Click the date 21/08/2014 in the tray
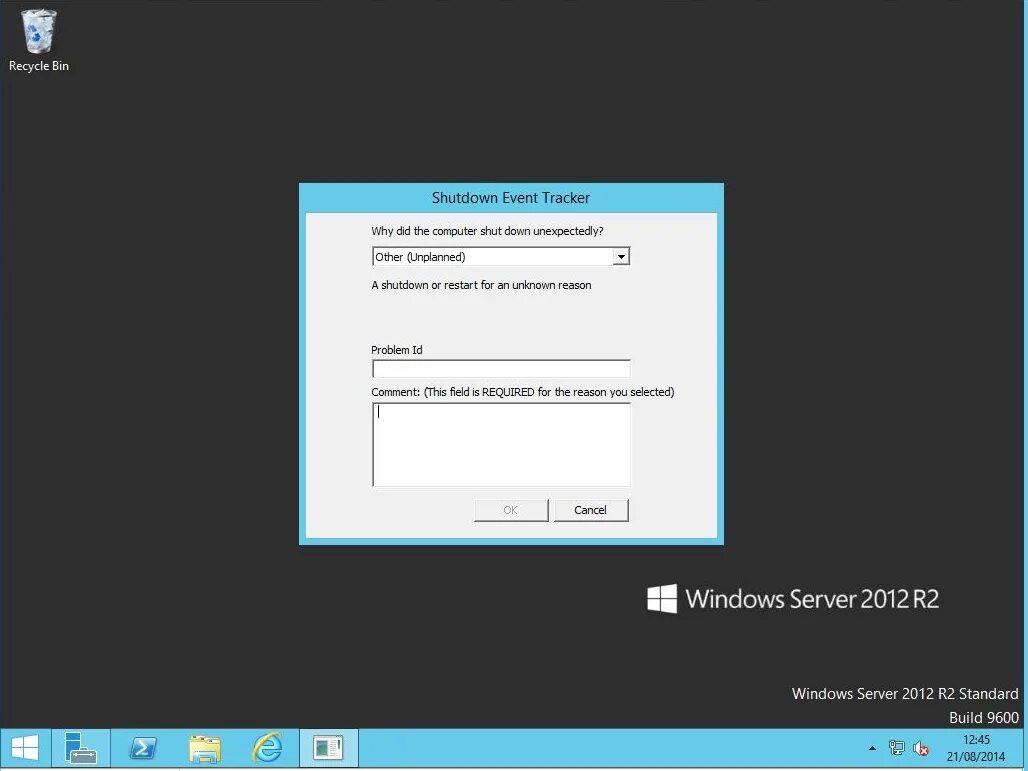Image resolution: width=1028 pixels, height=771 pixels. tap(976, 757)
